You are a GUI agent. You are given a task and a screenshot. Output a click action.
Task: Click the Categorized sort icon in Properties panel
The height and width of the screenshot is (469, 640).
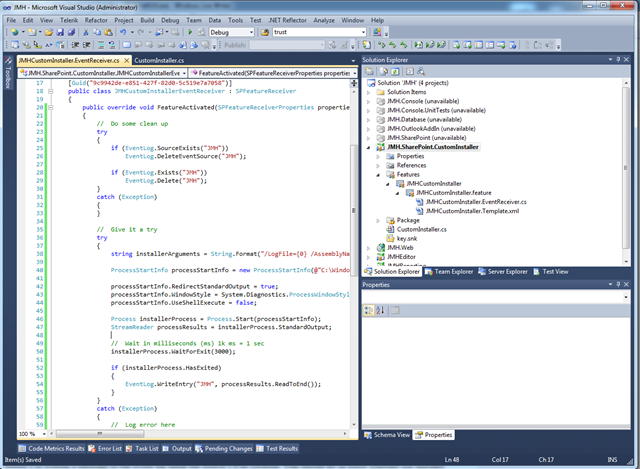point(367,312)
